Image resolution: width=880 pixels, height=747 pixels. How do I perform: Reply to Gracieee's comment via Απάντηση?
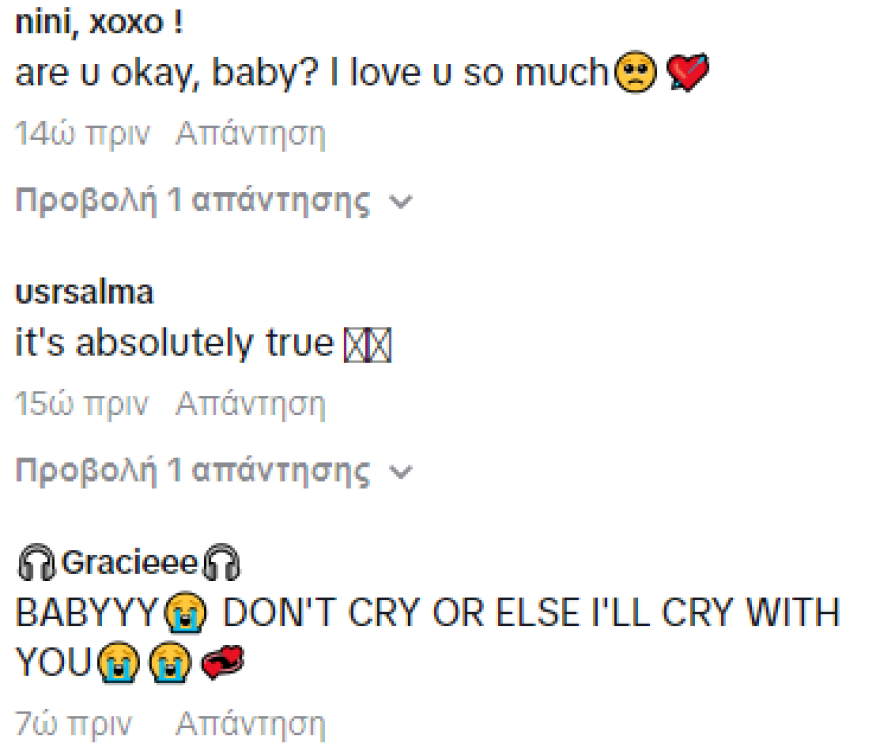click(250, 724)
